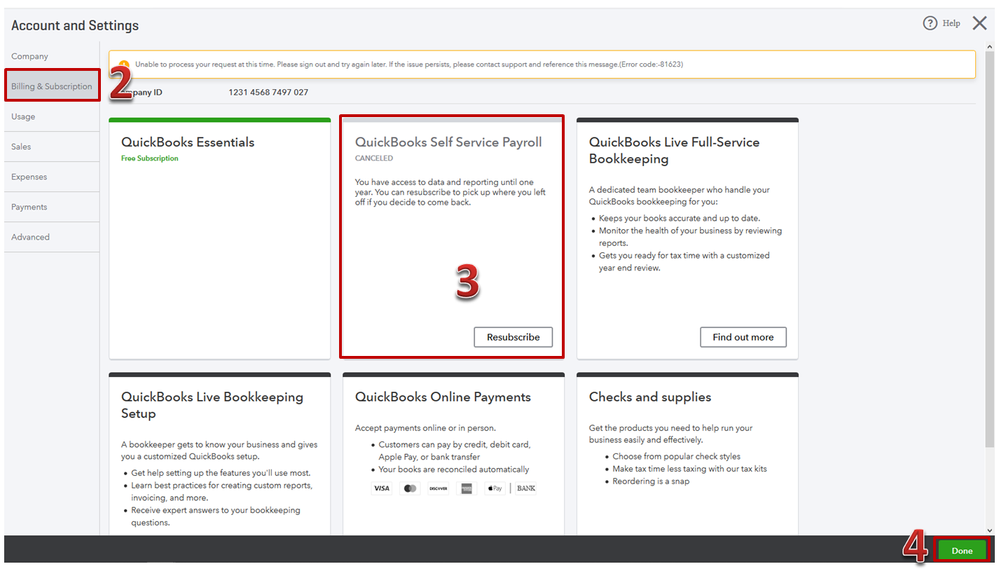The height and width of the screenshot is (569, 999).
Task: Click the Free Subscription label
Action: pos(150,158)
